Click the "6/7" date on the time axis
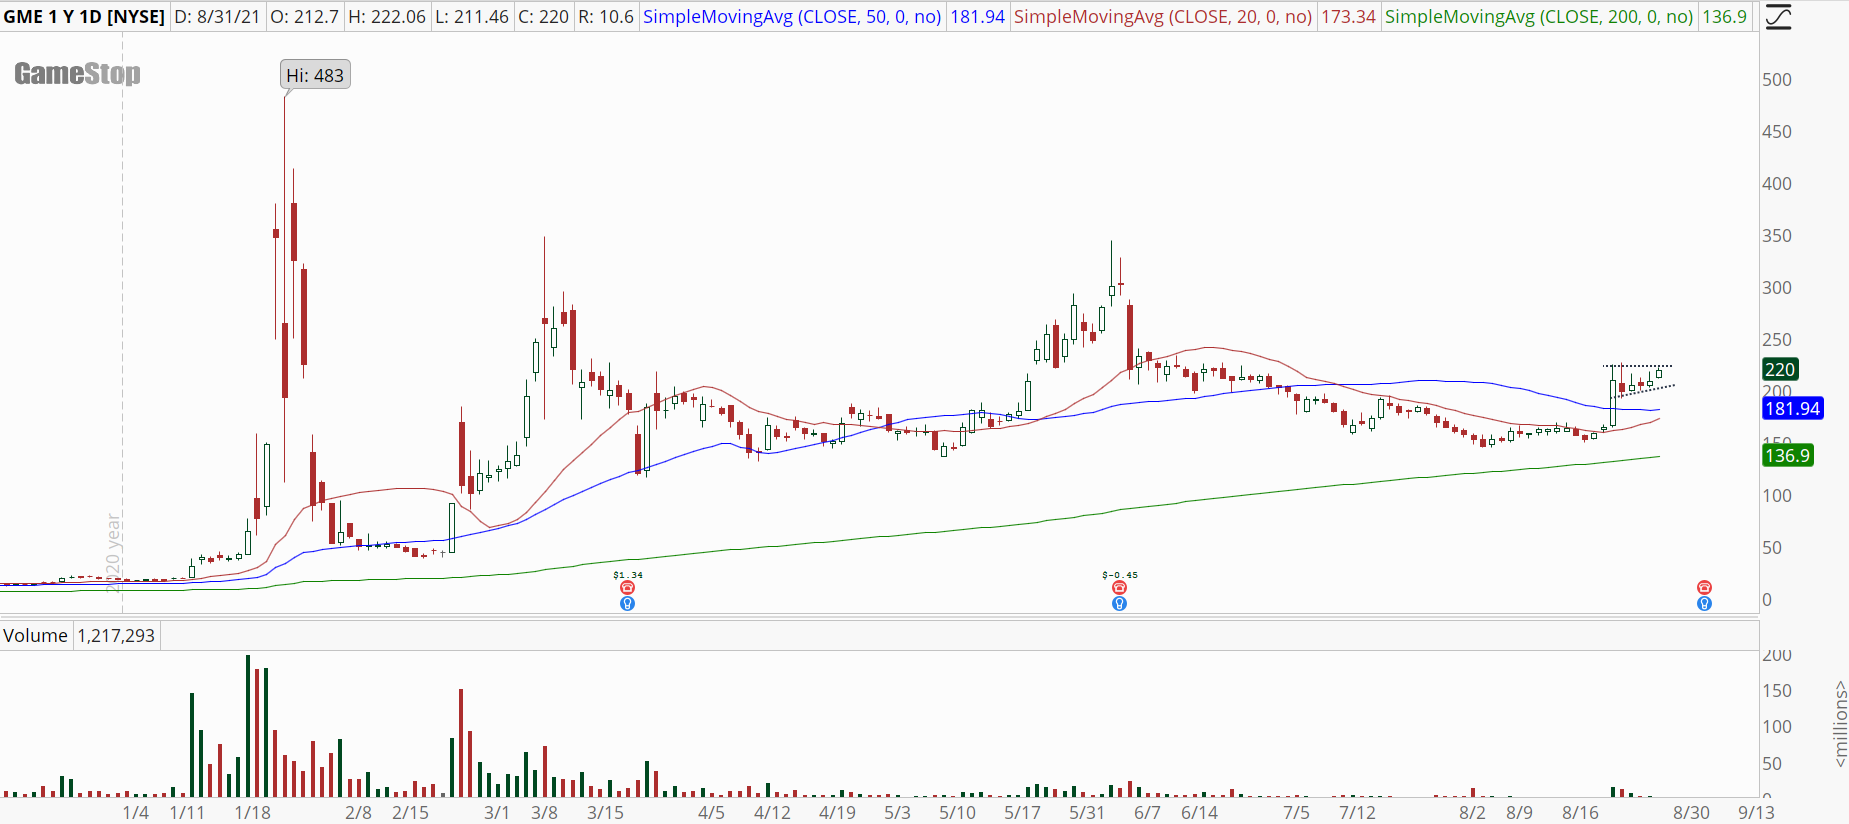Screen dimensions: 1849x824 pyautogui.click(x=1147, y=813)
